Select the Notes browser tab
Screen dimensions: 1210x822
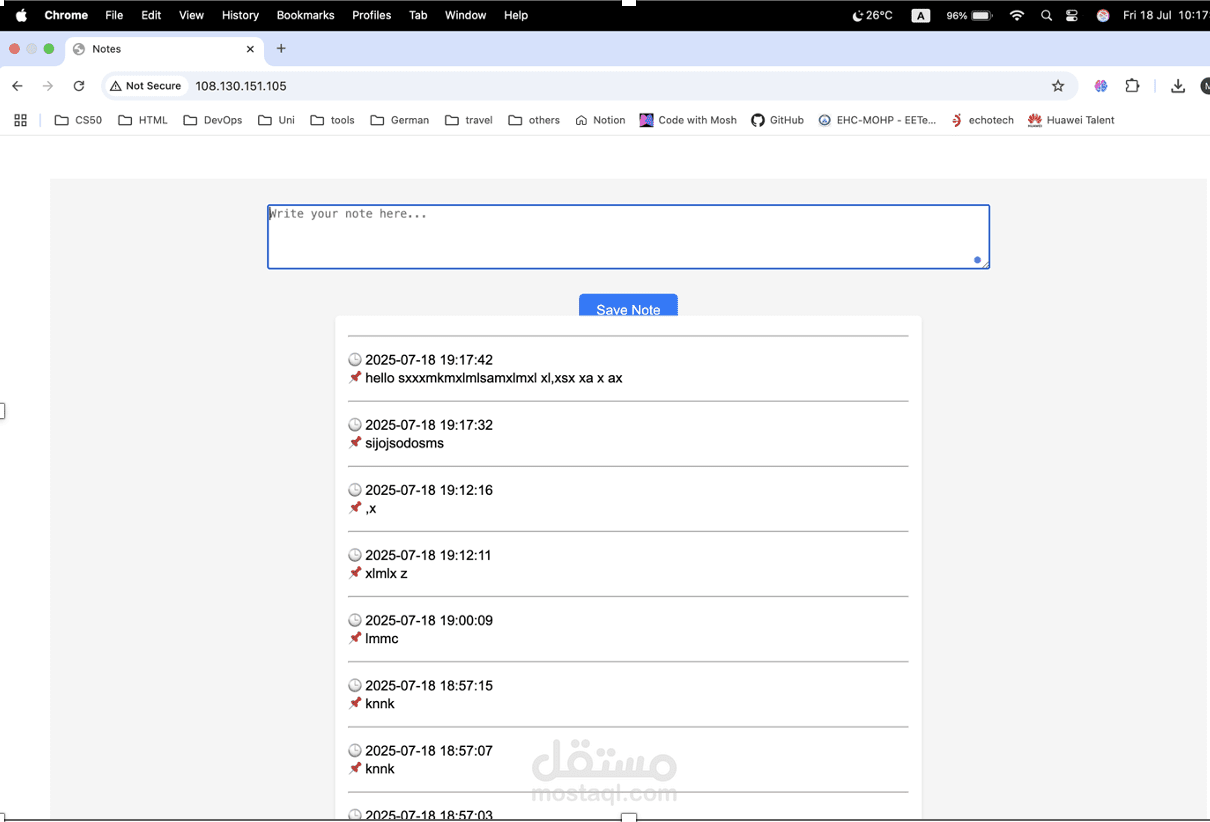[x=165, y=49]
